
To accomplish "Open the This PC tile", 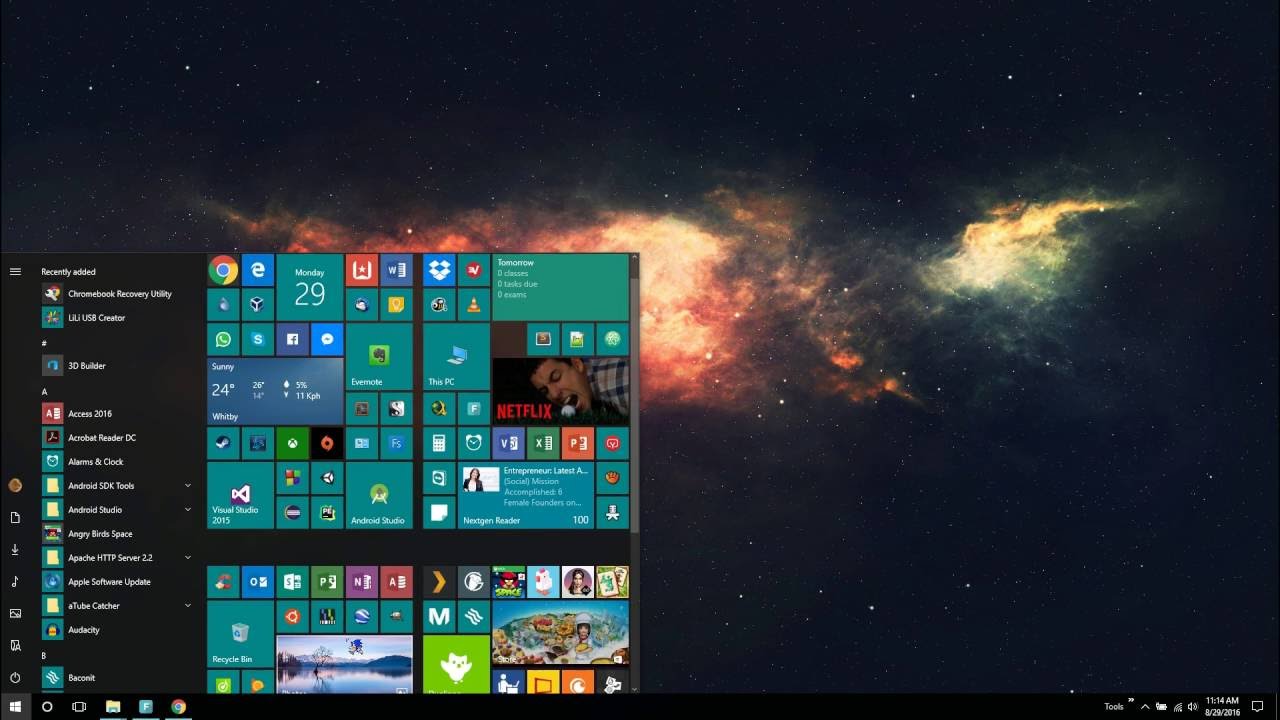I will coord(456,357).
